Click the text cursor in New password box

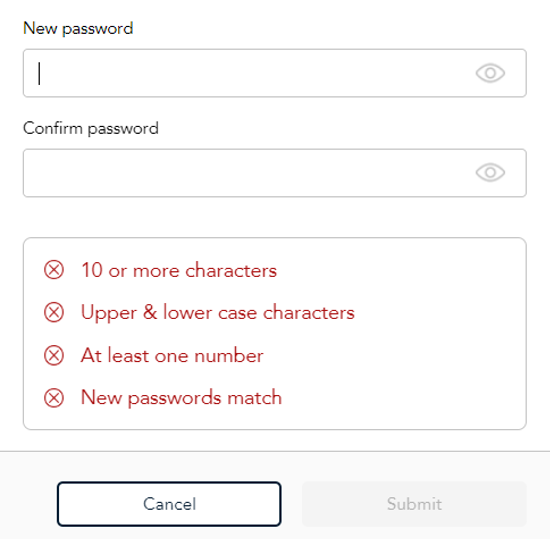[x=39, y=73]
